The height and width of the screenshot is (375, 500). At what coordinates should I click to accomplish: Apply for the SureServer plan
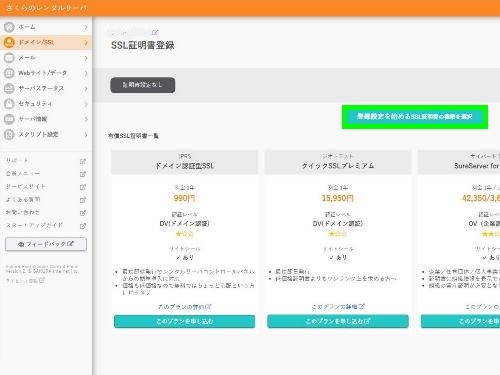(x=460, y=321)
